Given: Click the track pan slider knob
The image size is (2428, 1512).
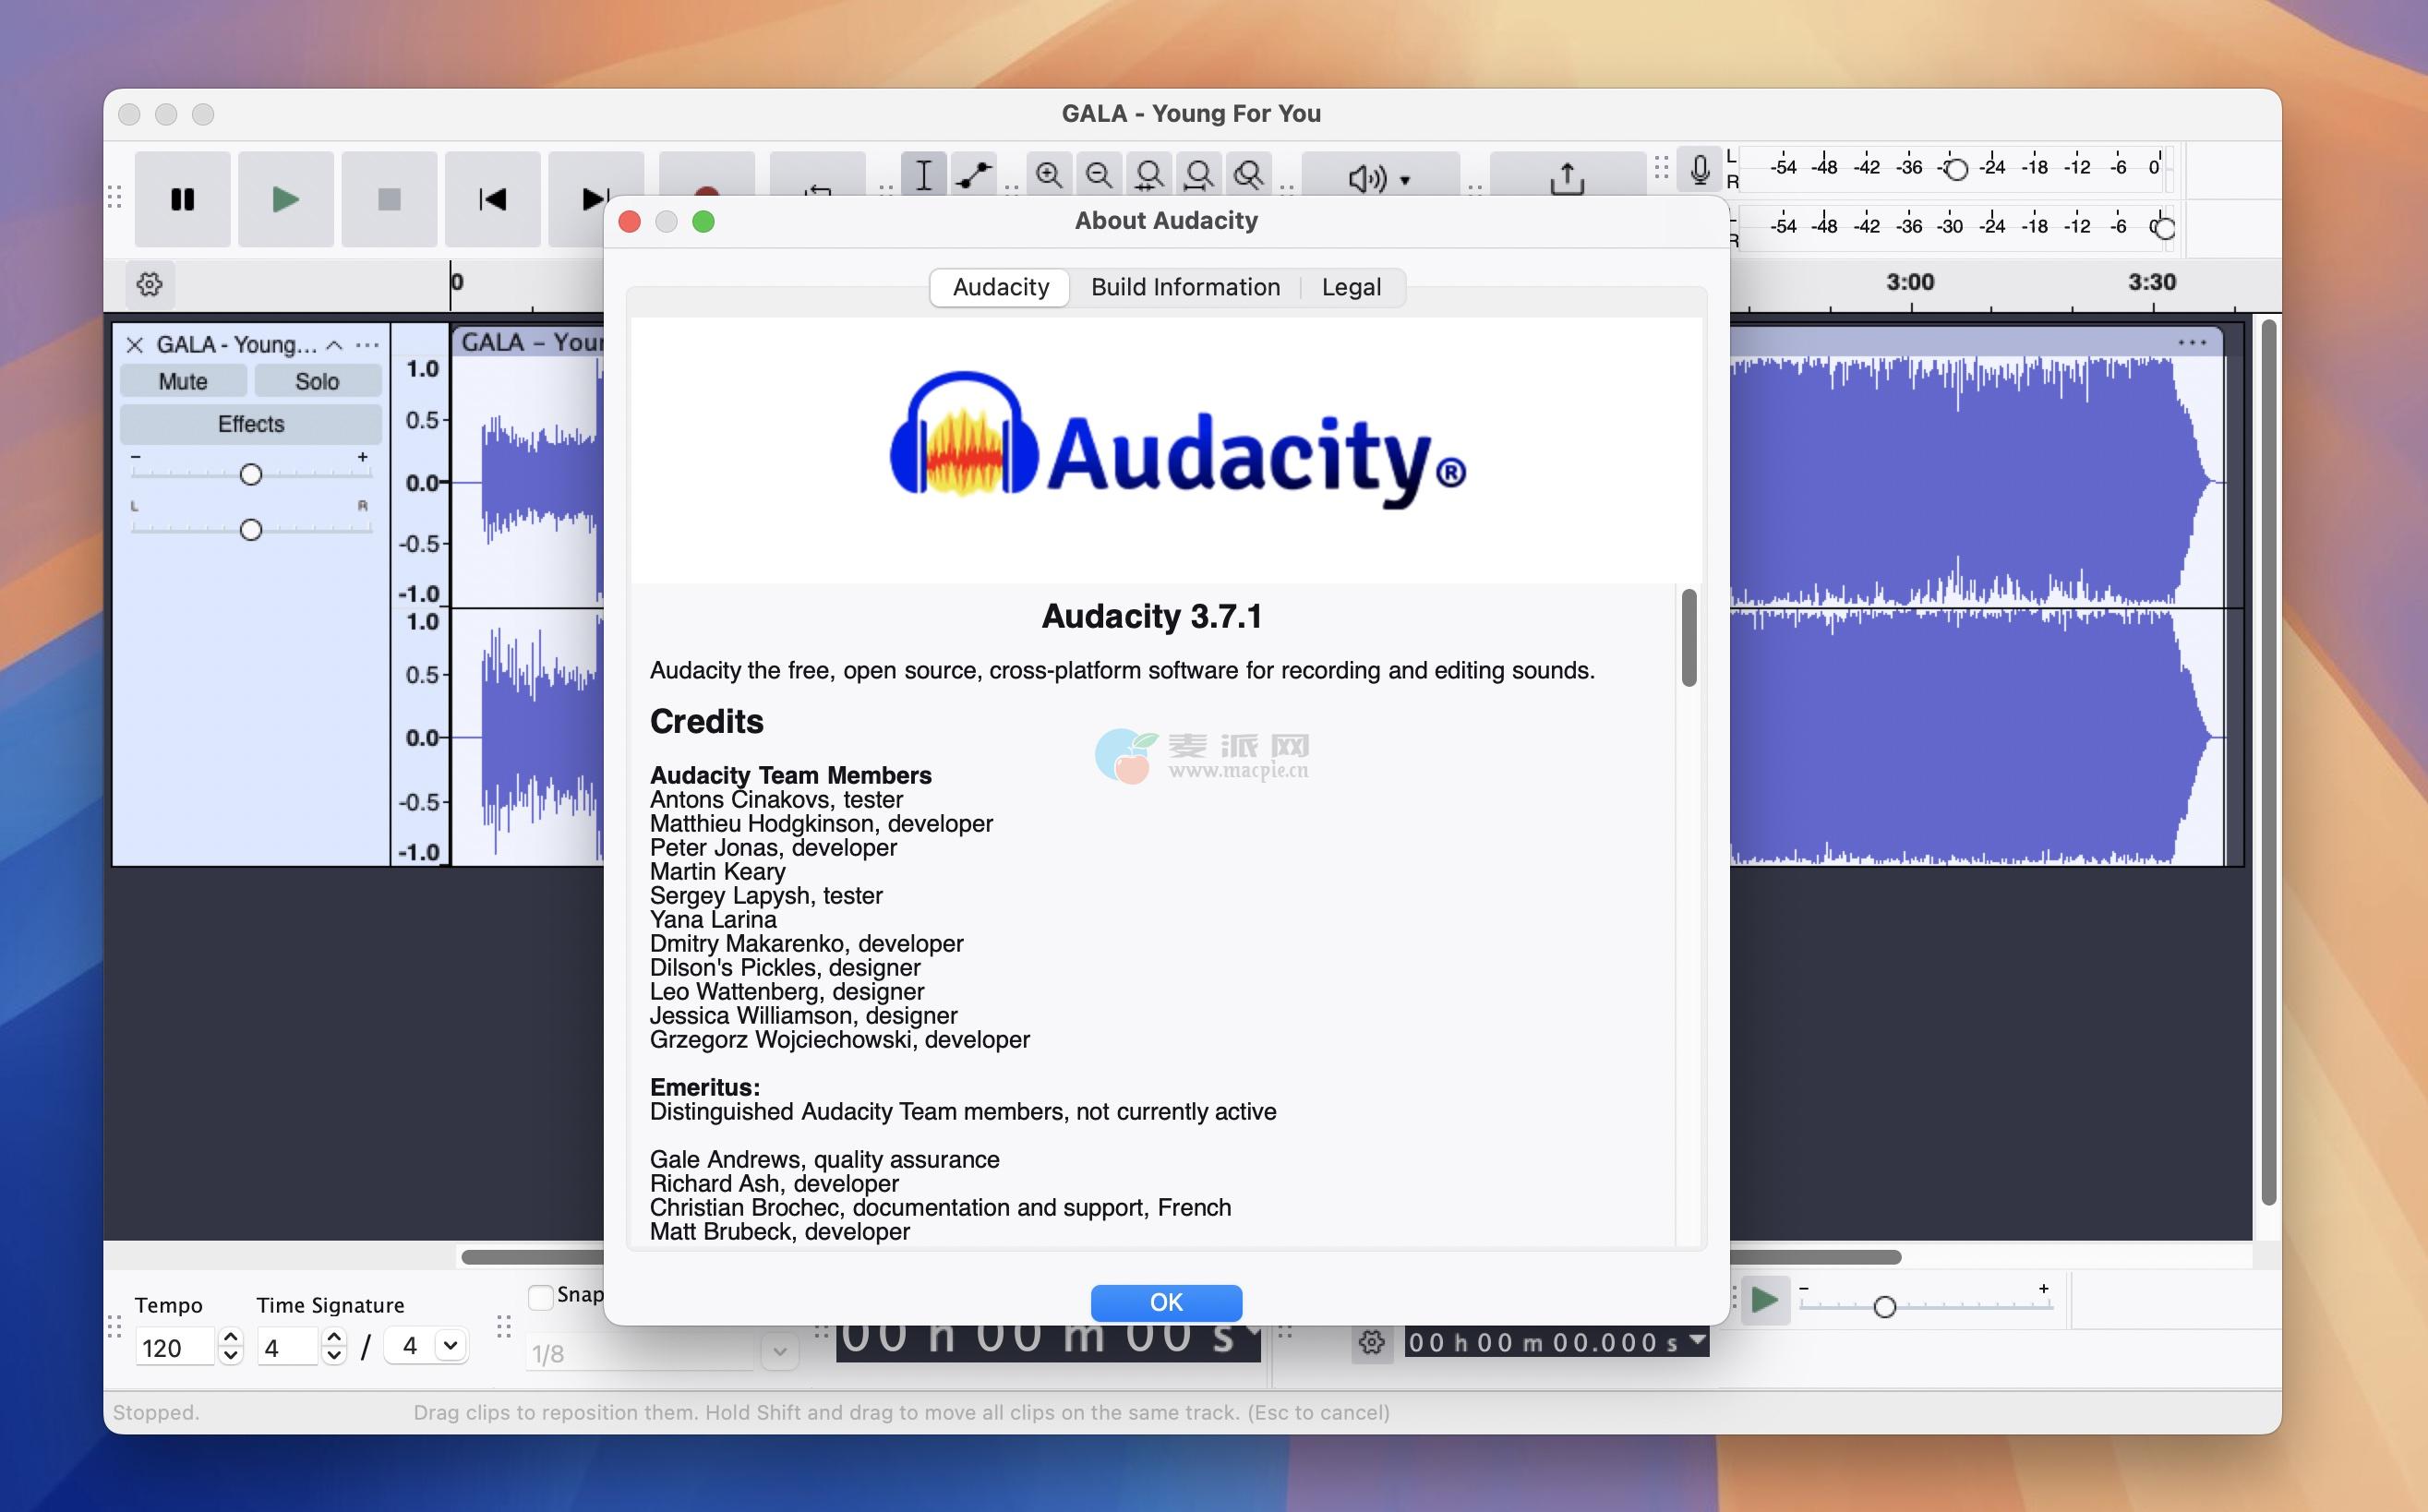Looking at the screenshot, I should [251, 529].
